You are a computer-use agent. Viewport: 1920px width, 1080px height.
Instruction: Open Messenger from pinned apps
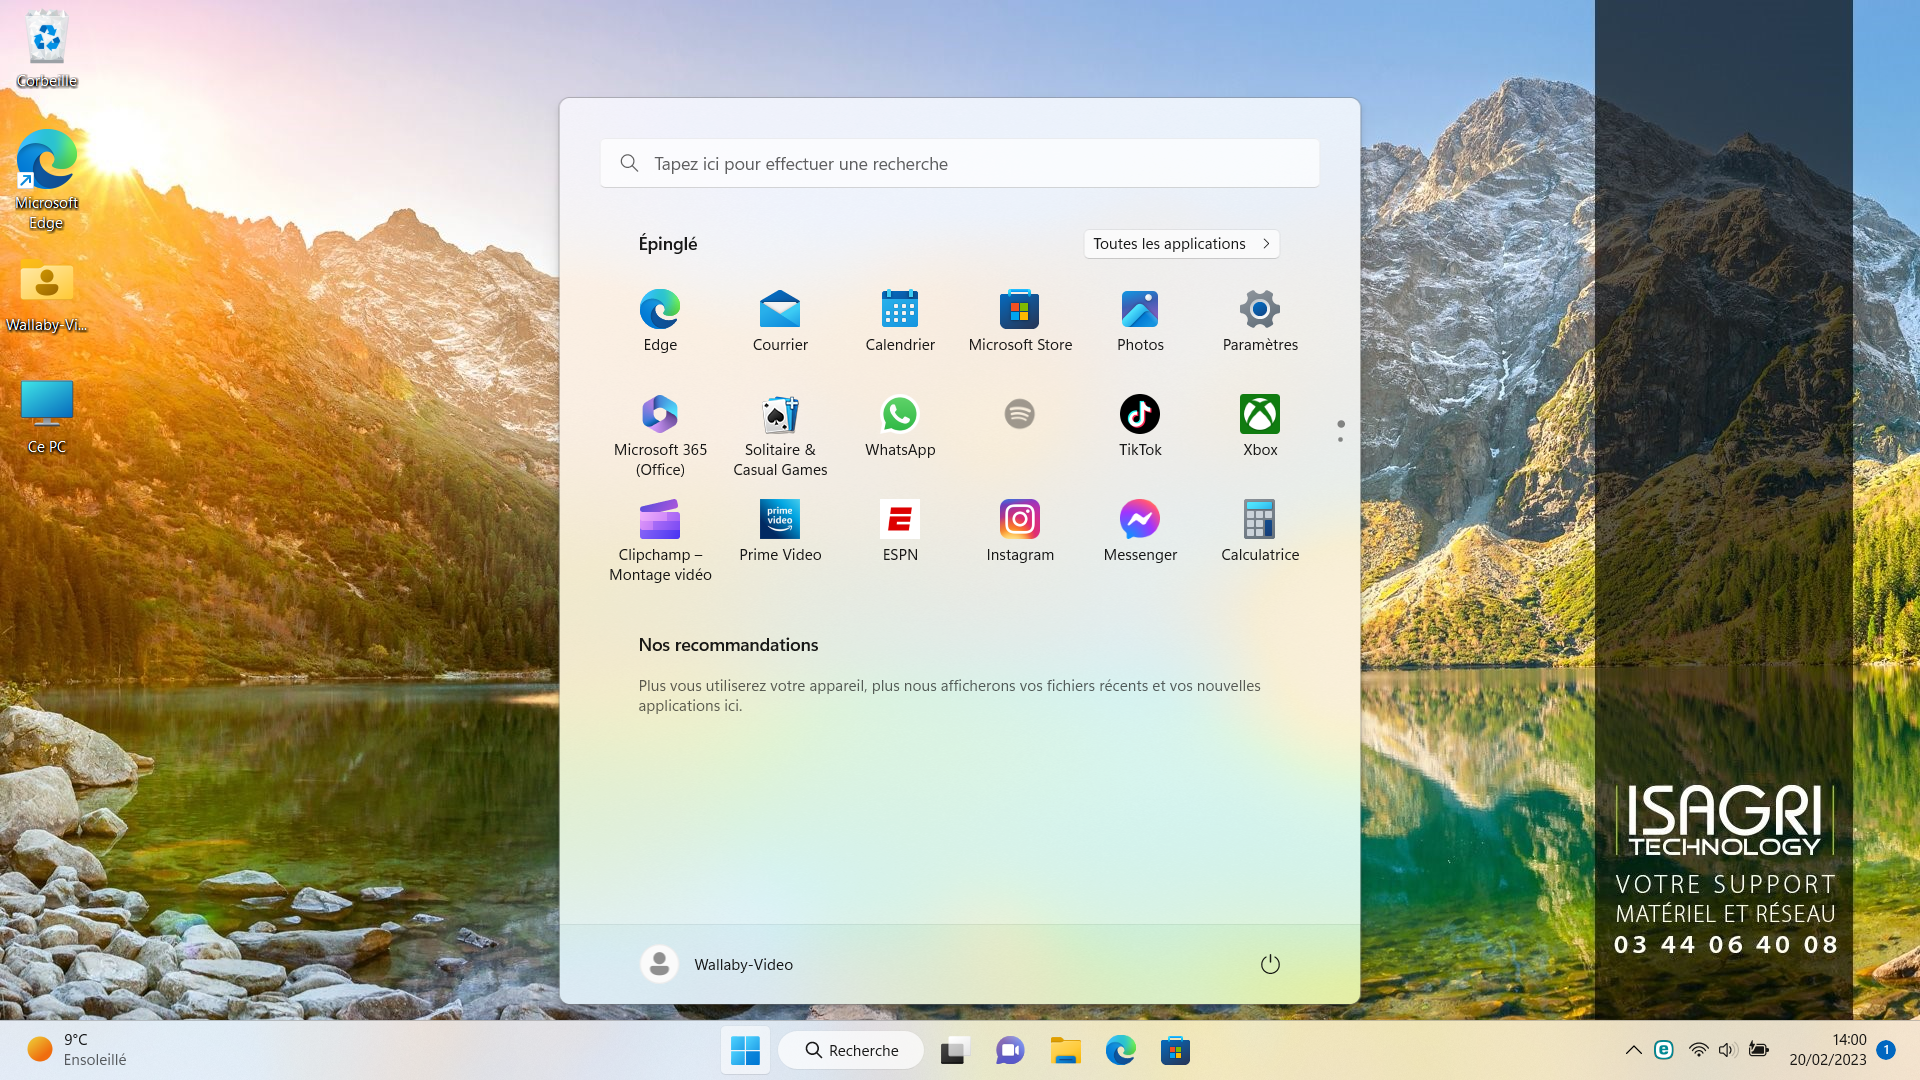point(1140,531)
